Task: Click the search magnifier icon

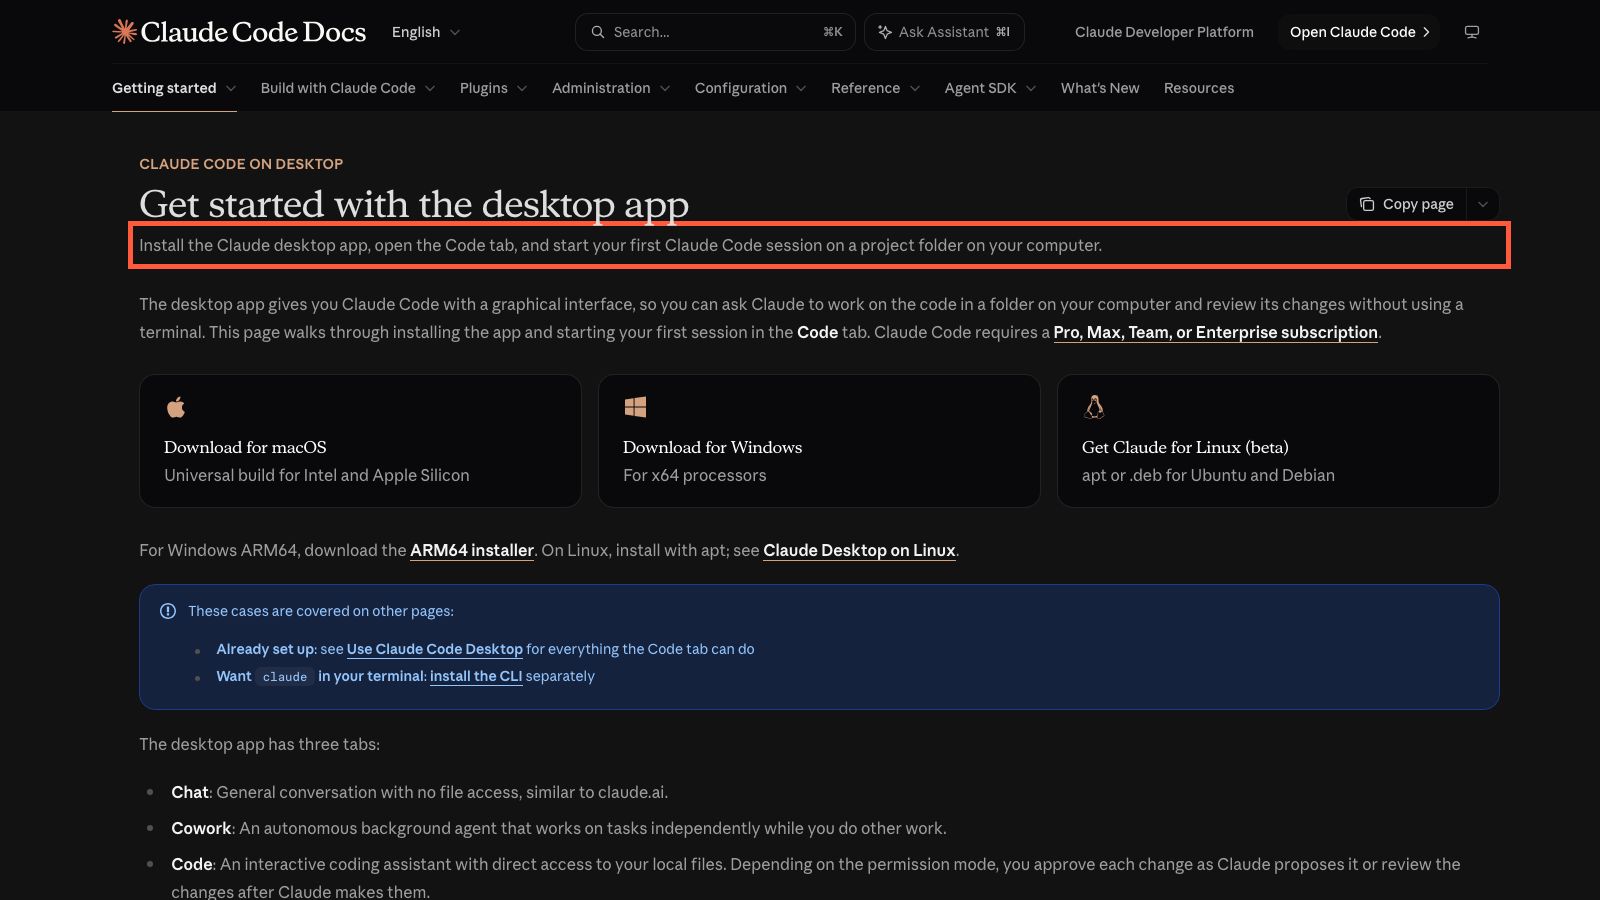Action: [x=598, y=32]
